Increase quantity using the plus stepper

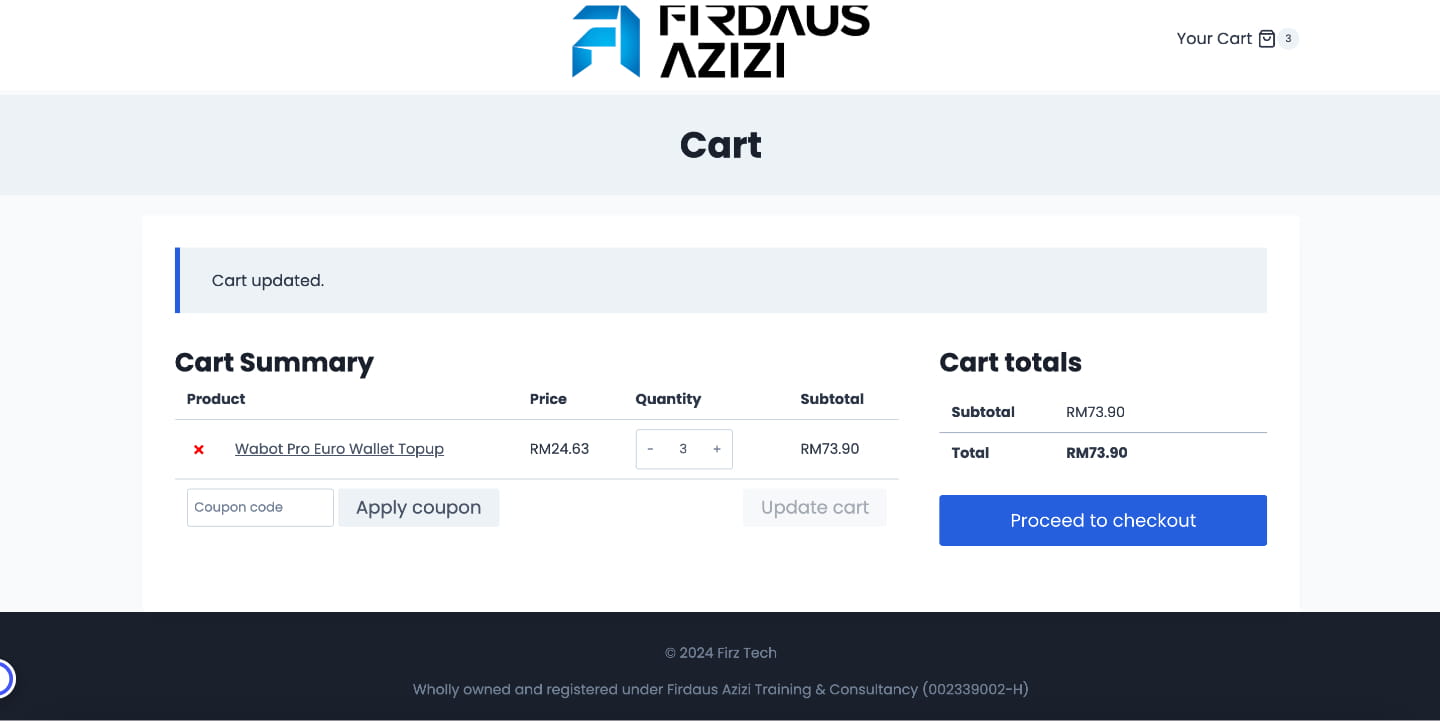click(717, 449)
